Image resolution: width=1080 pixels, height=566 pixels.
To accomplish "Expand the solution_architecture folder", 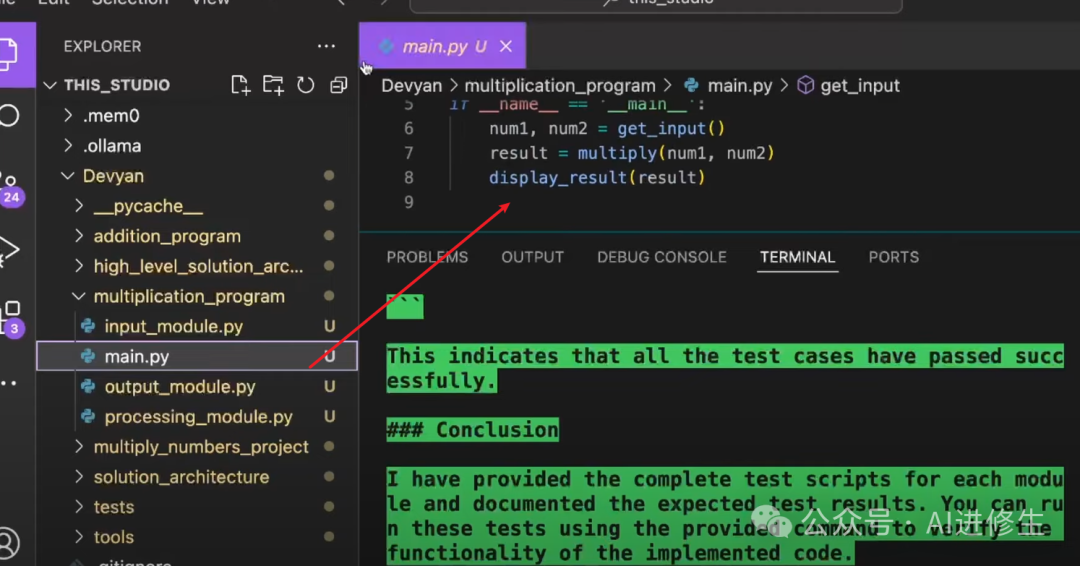I will pos(79,476).
